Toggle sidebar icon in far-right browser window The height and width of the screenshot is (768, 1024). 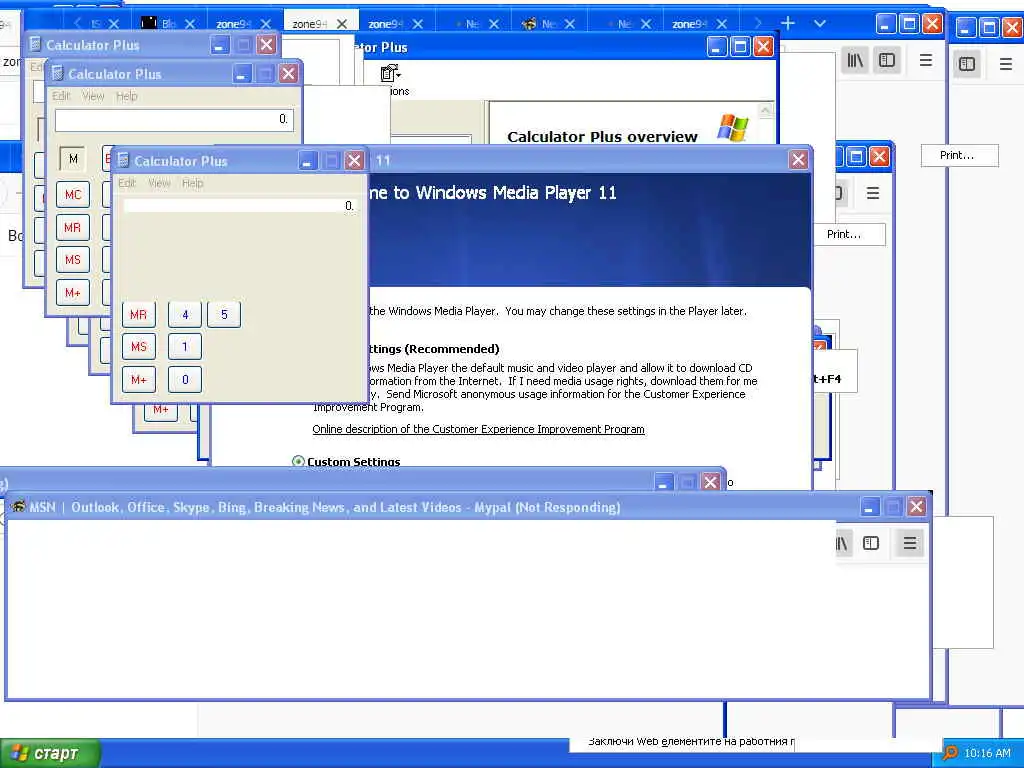click(x=967, y=63)
